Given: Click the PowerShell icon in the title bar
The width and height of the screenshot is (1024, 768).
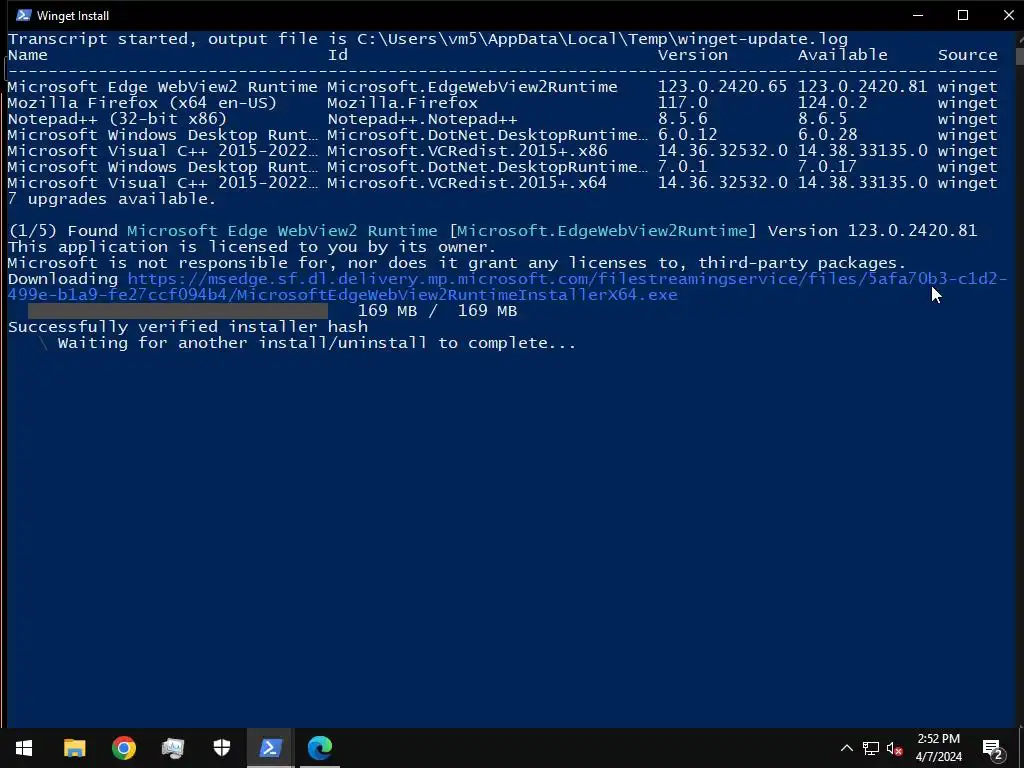Looking at the screenshot, I should click(24, 15).
